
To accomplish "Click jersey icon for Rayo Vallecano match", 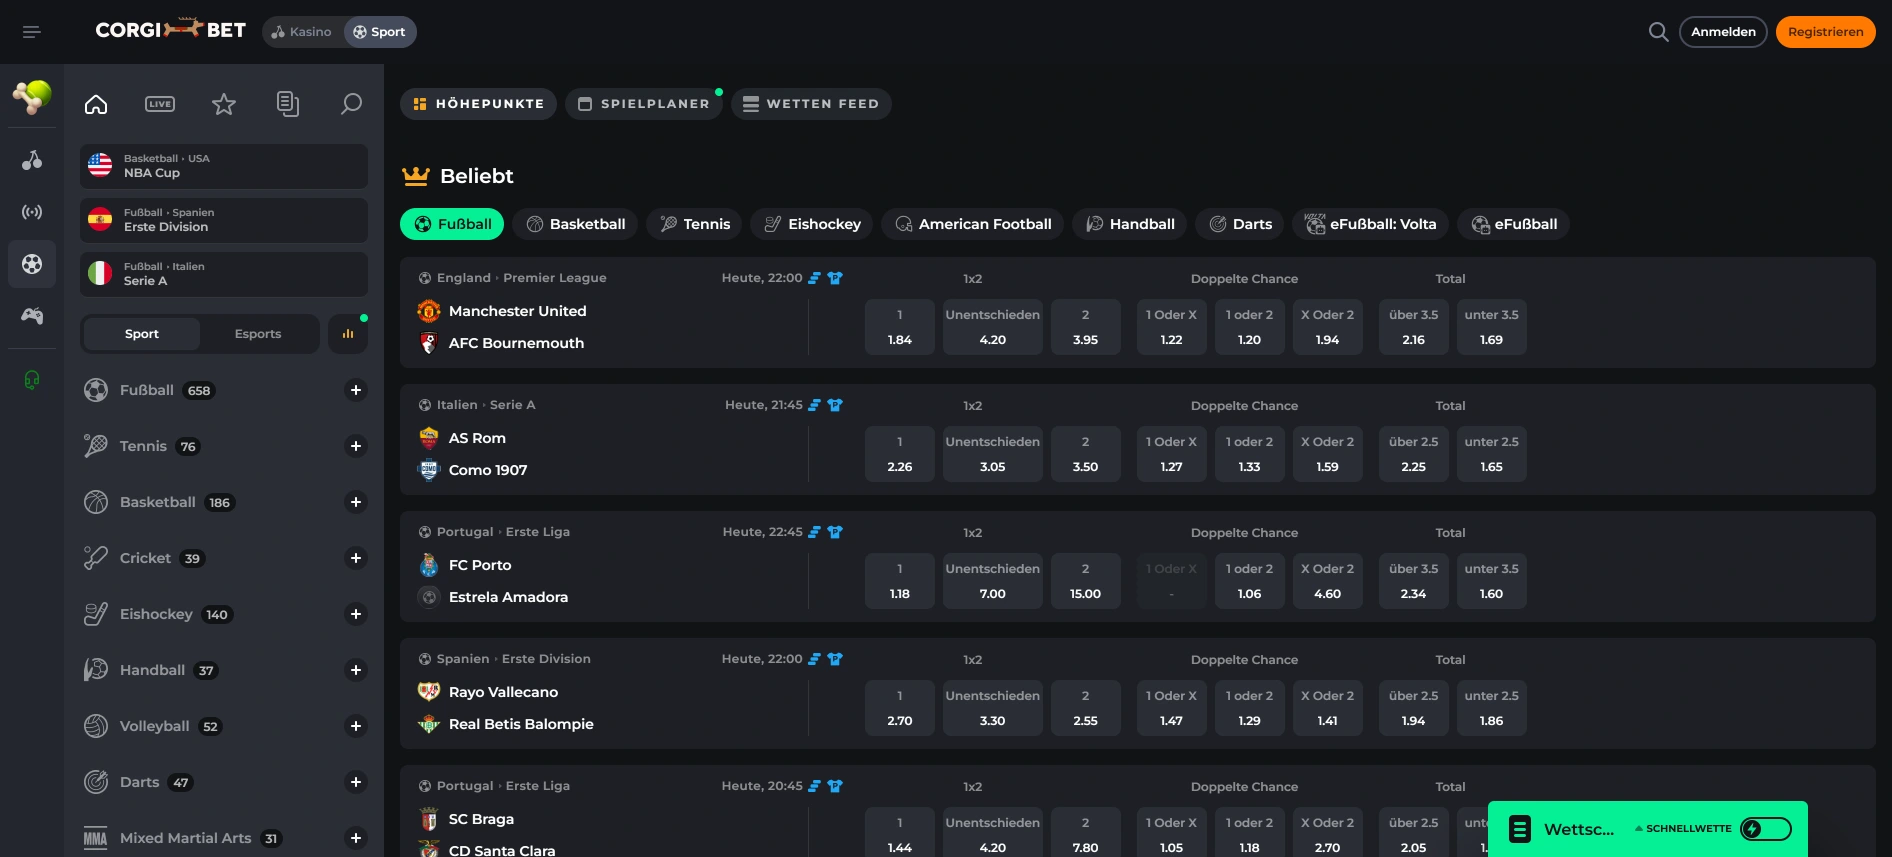I will pyautogui.click(x=835, y=659).
